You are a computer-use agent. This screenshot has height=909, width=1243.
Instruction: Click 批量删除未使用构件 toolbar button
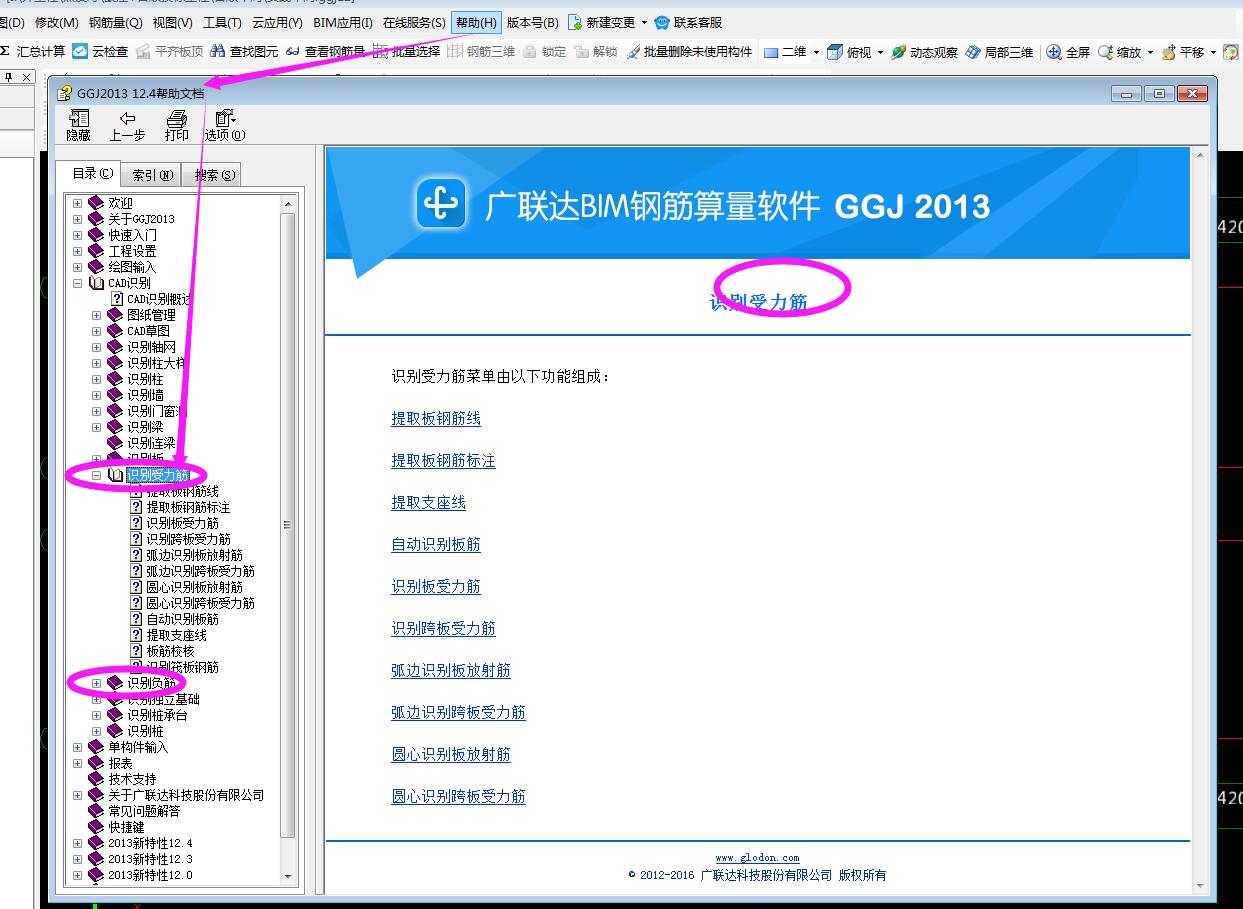click(x=690, y=52)
